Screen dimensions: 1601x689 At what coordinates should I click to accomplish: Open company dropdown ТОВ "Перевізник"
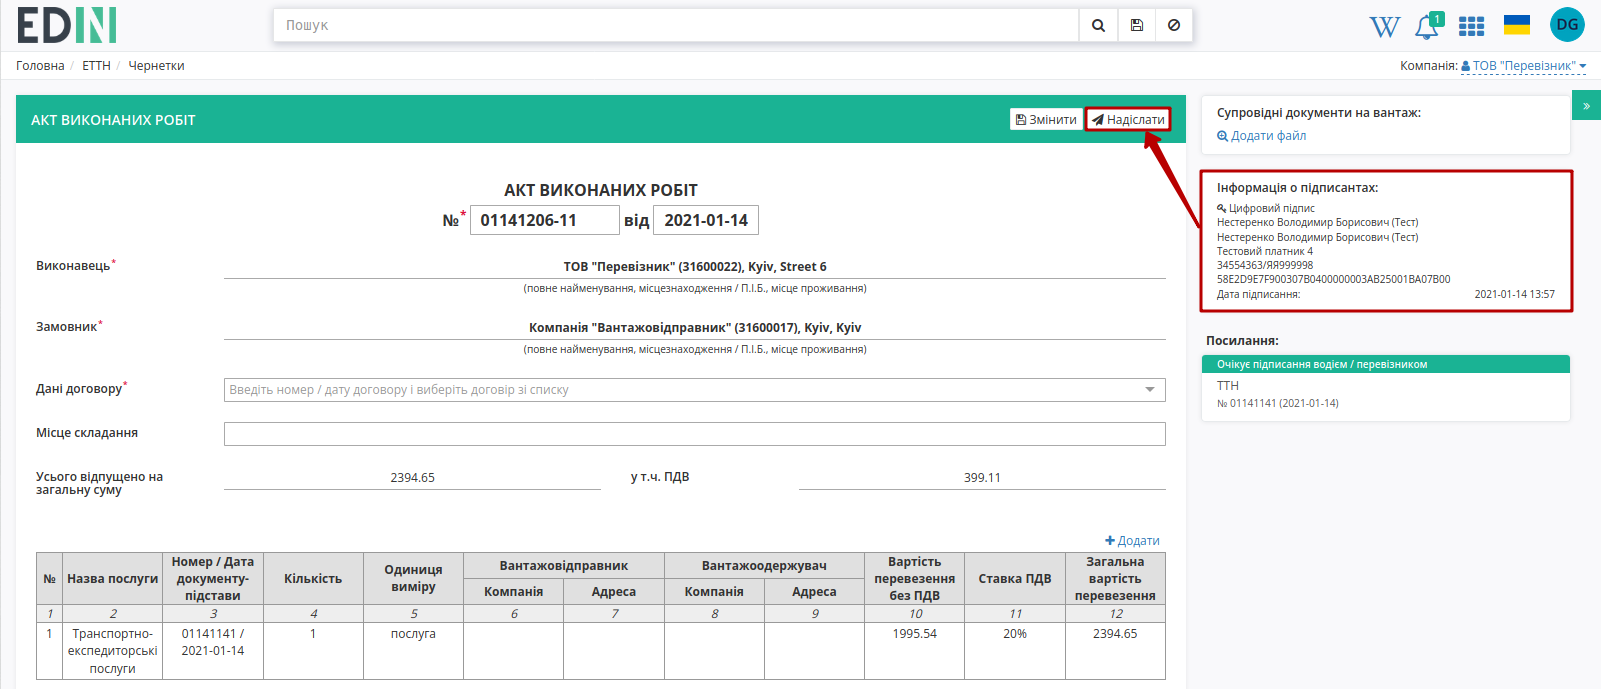(x=1524, y=66)
